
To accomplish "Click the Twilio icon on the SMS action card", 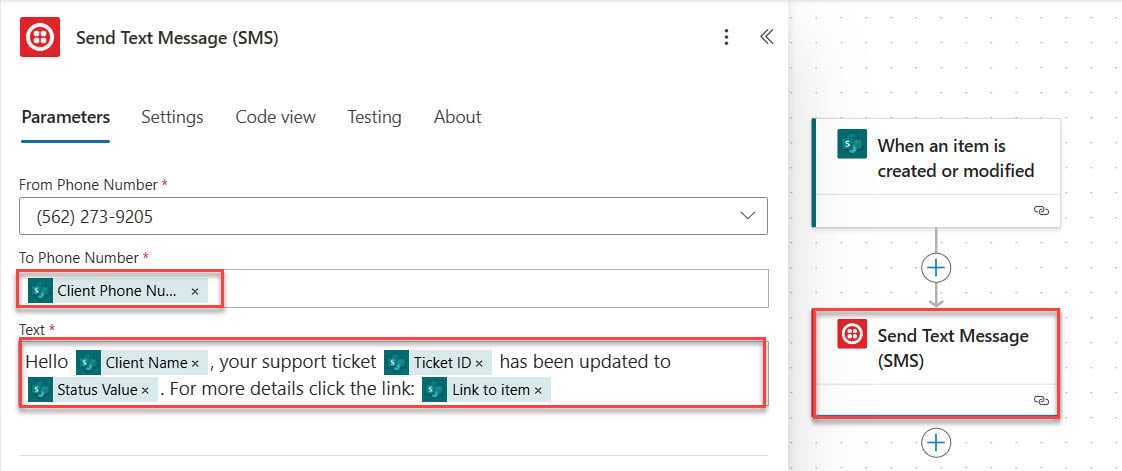I will (852, 334).
